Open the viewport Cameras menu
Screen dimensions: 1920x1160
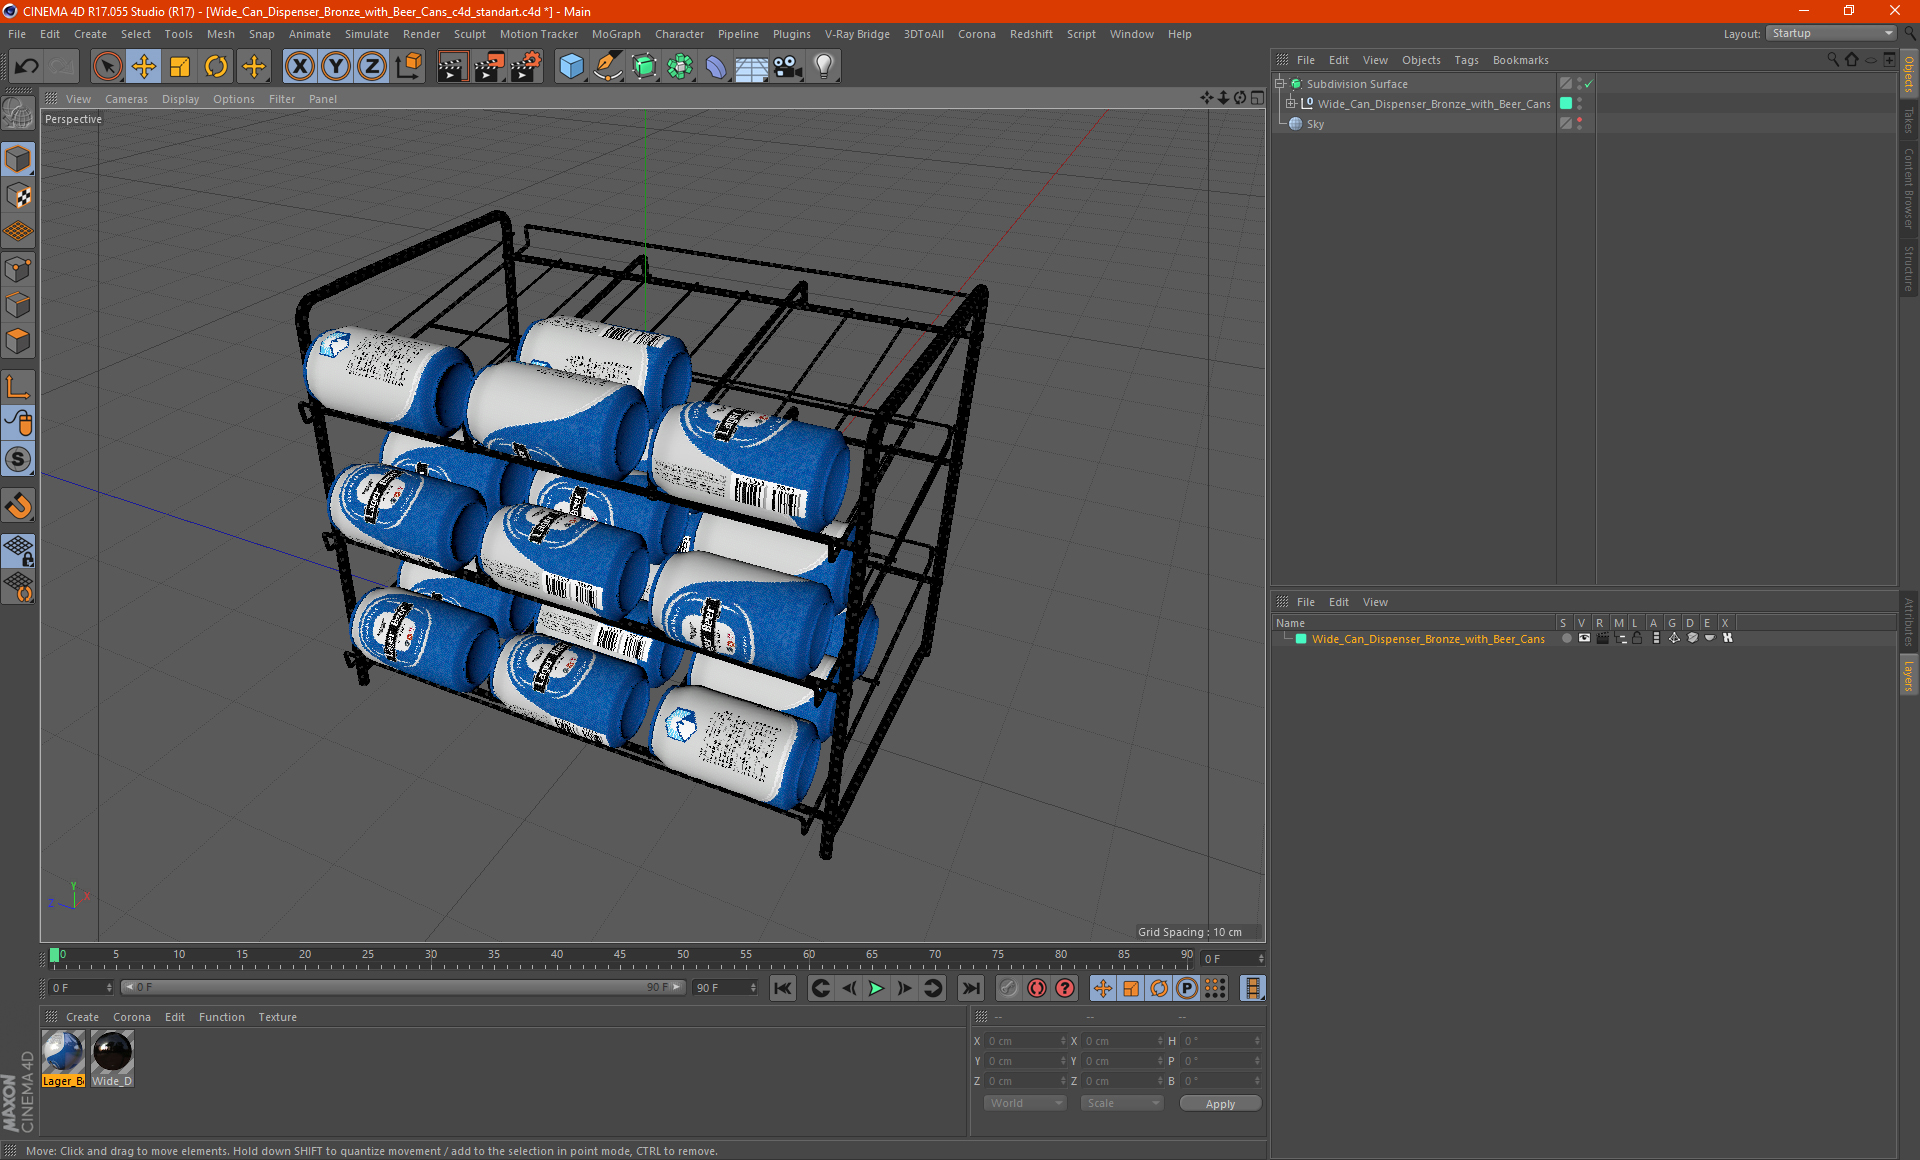126,99
